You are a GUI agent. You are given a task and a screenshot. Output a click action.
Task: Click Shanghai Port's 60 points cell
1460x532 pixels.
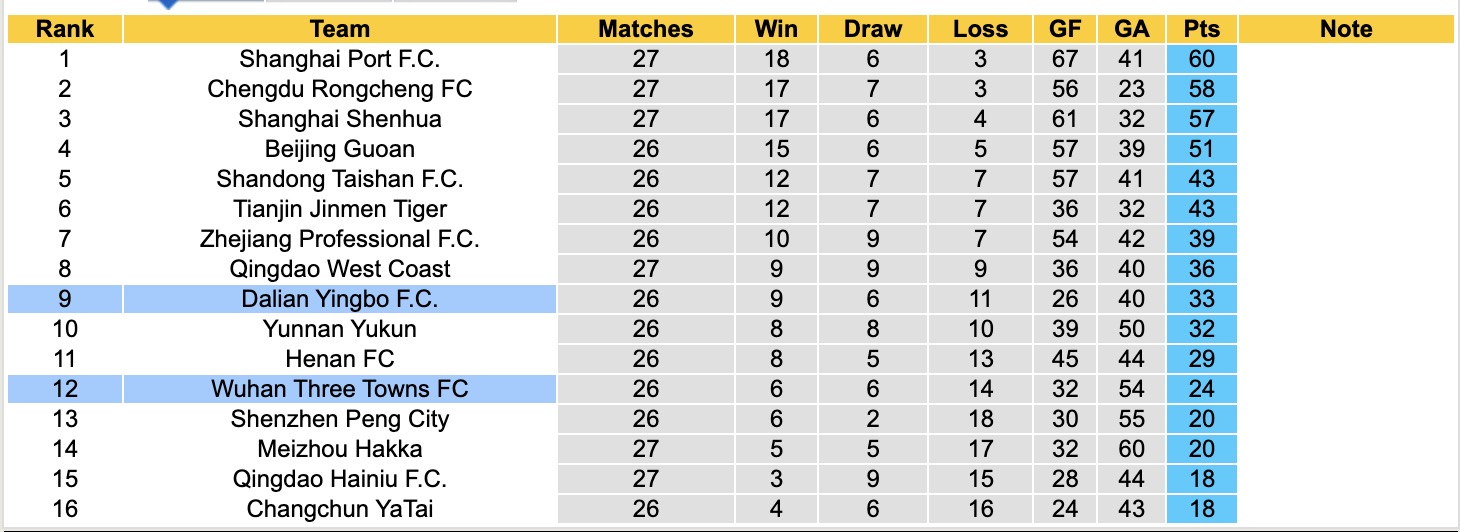1201,59
